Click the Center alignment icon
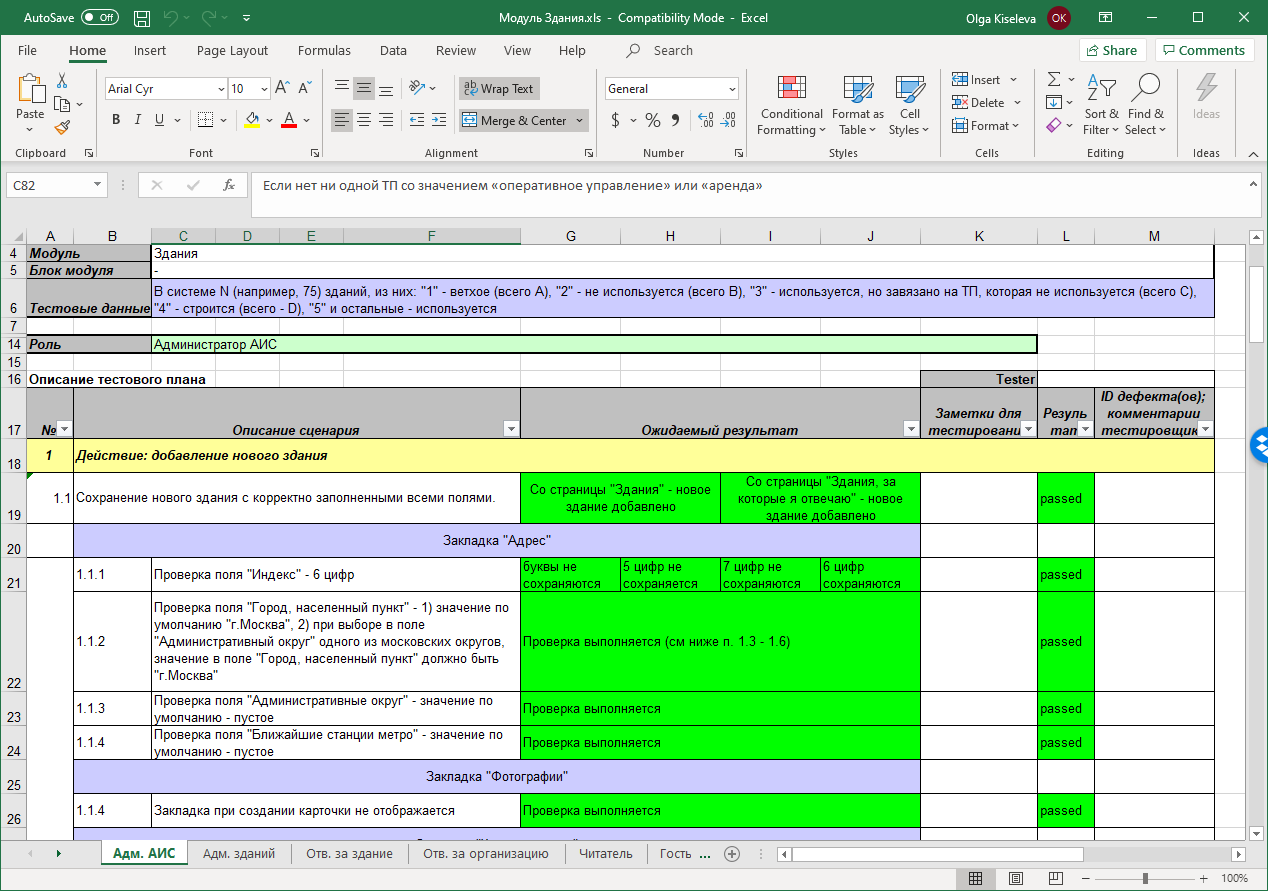Image resolution: width=1268 pixels, height=891 pixels. tap(364, 120)
